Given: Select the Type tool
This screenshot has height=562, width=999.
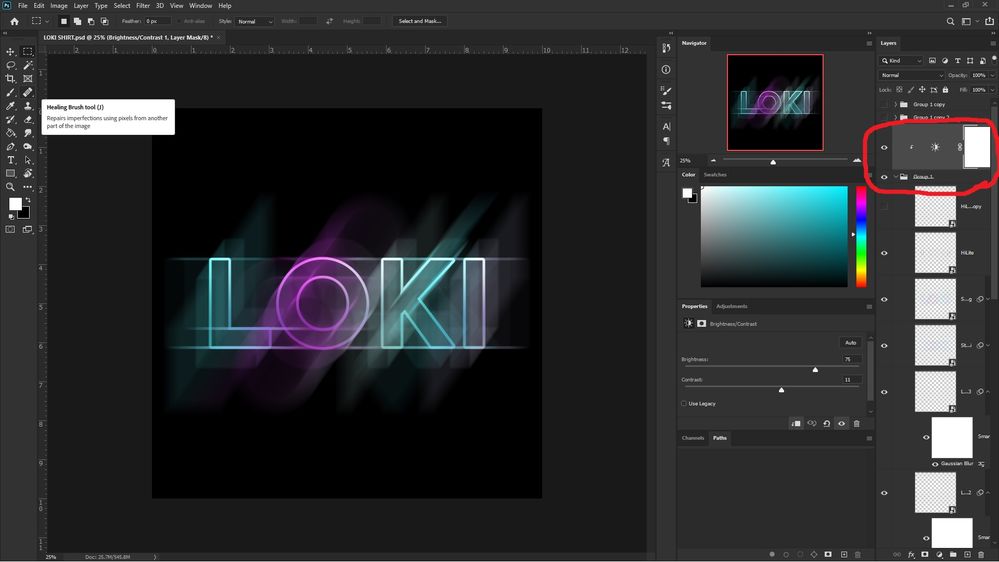Looking at the screenshot, I should tap(10, 160).
